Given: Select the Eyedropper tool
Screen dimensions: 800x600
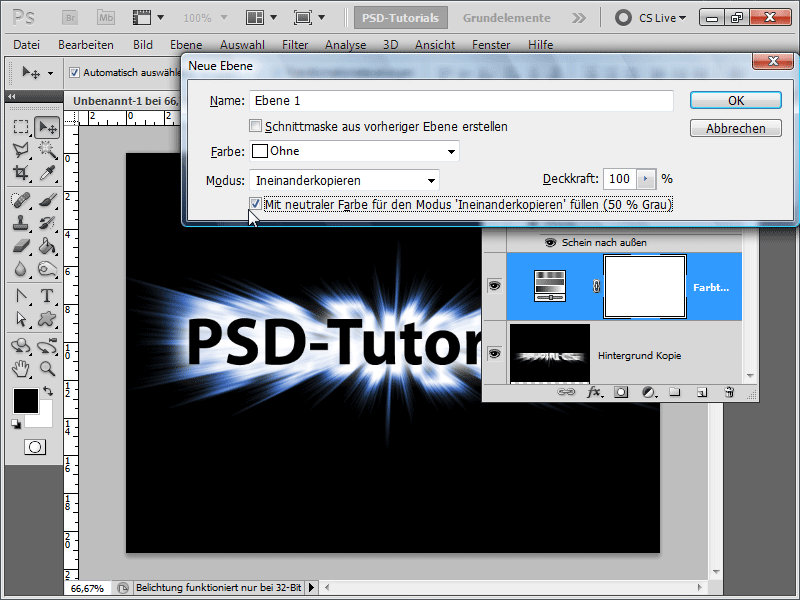Looking at the screenshot, I should pyautogui.click(x=47, y=172).
